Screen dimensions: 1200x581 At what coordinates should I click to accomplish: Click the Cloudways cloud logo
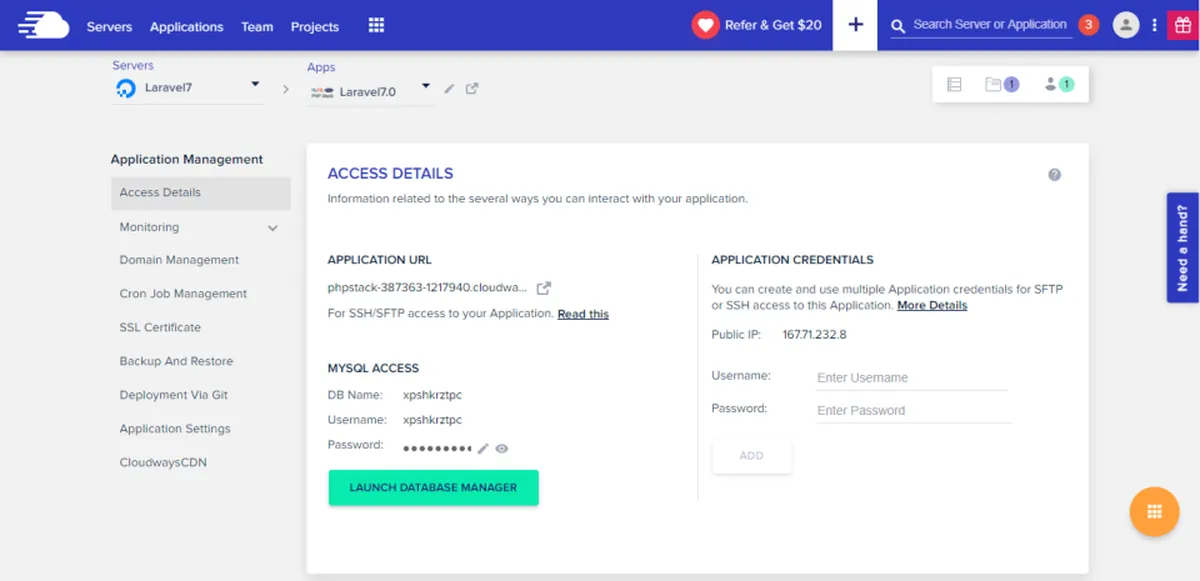point(43,25)
